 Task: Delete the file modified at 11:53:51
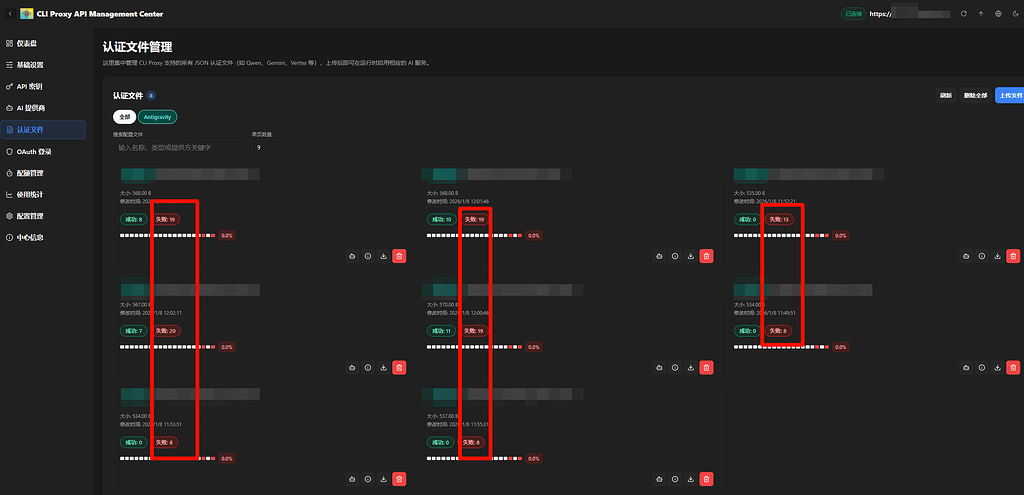399,479
